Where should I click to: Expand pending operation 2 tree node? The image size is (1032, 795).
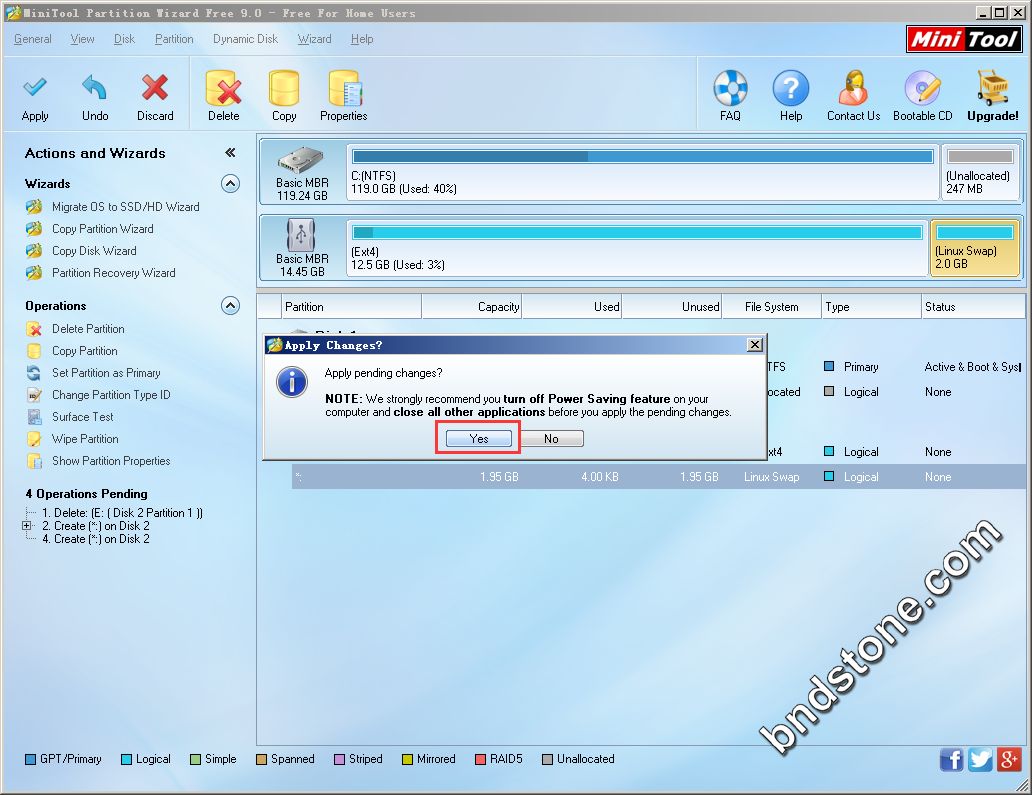(x=26, y=526)
